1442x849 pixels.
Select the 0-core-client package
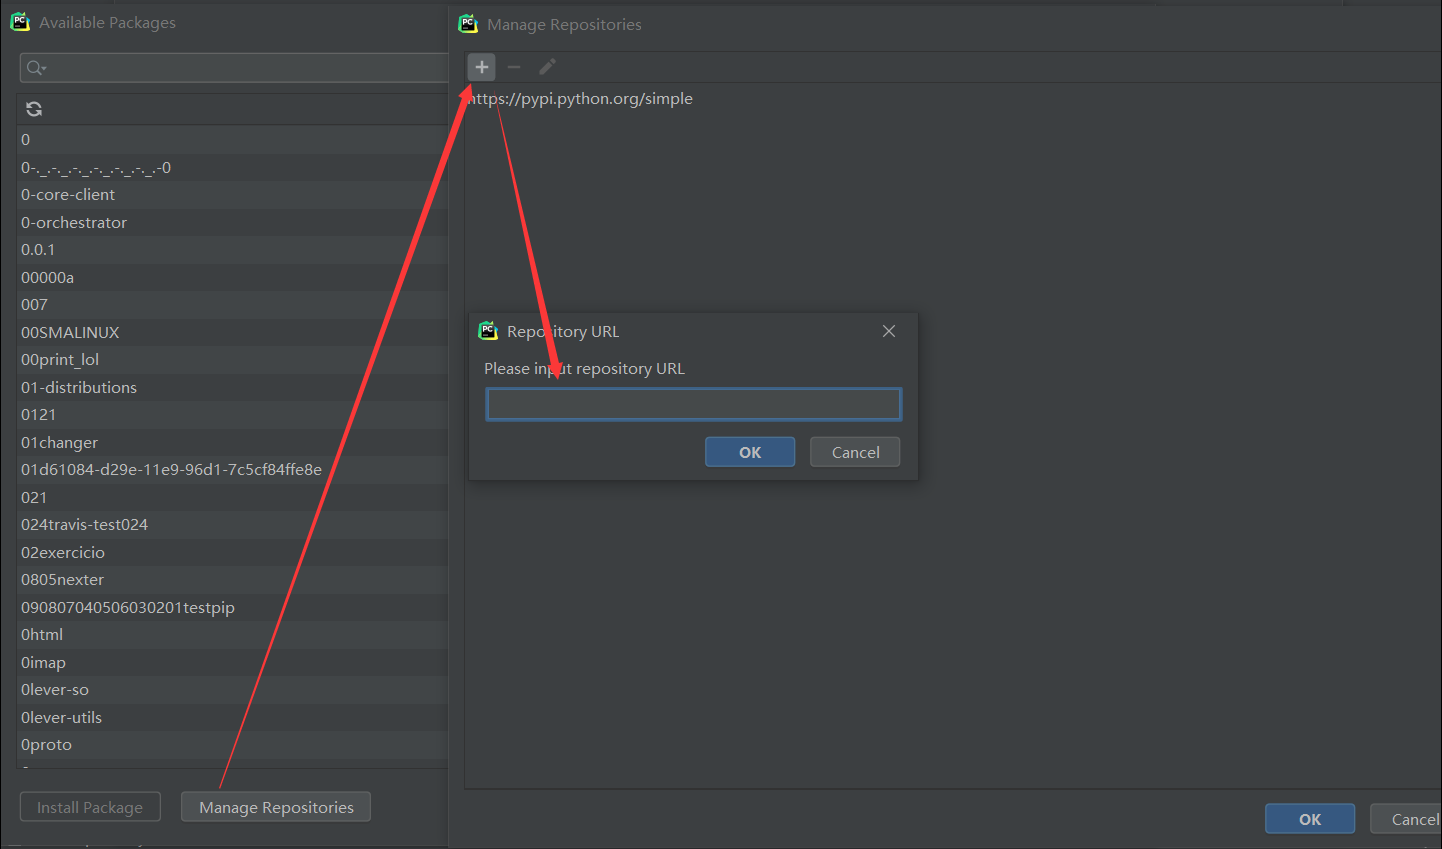tap(232, 195)
